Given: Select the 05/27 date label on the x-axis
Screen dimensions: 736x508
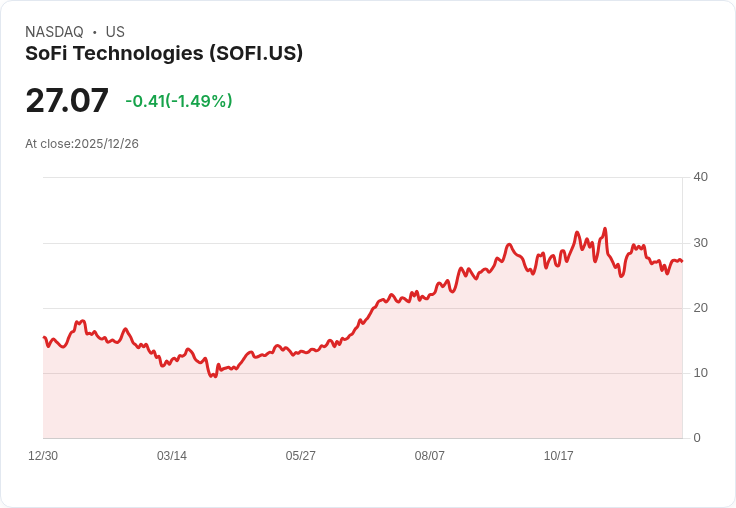Looking at the screenshot, I should (x=300, y=455).
